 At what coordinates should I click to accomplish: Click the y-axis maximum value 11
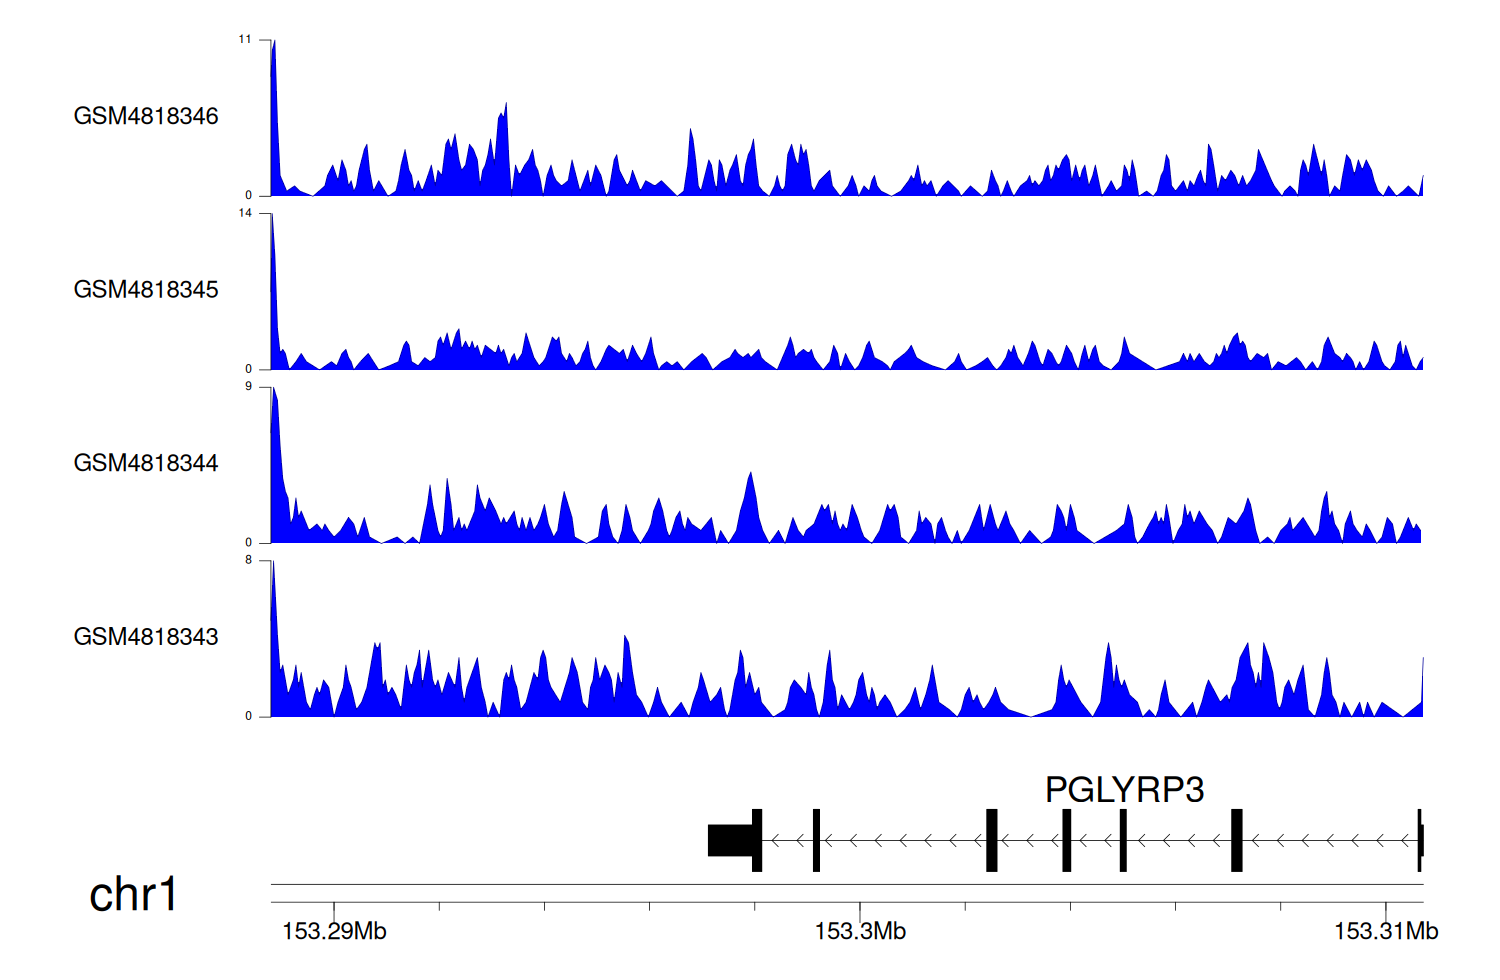(245, 40)
